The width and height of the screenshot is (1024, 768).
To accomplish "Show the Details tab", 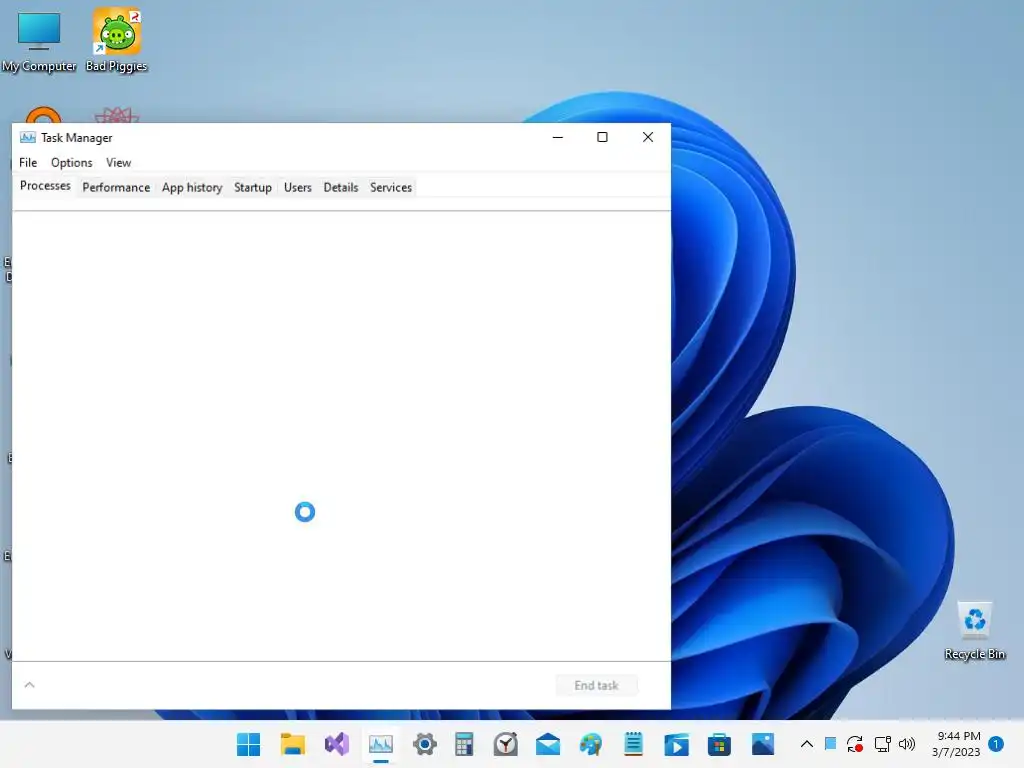I will coord(341,187).
